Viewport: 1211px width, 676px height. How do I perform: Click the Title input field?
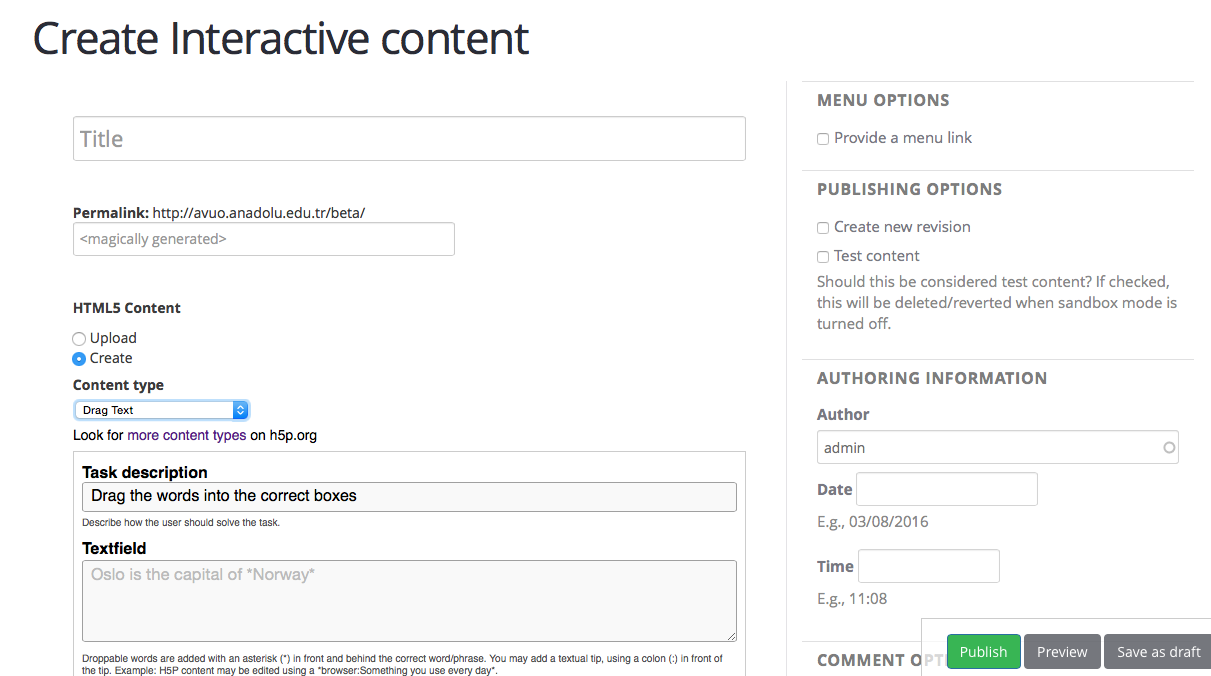click(409, 139)
